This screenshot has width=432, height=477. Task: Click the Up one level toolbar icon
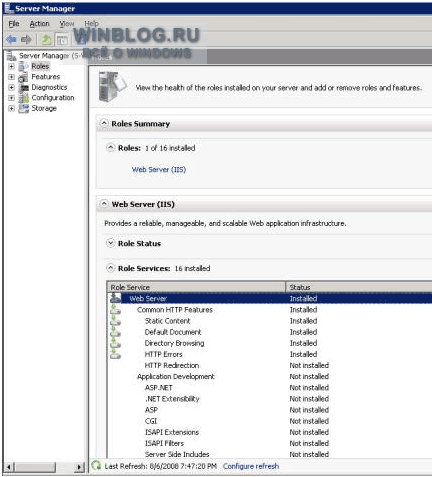[x=46, y=40]
